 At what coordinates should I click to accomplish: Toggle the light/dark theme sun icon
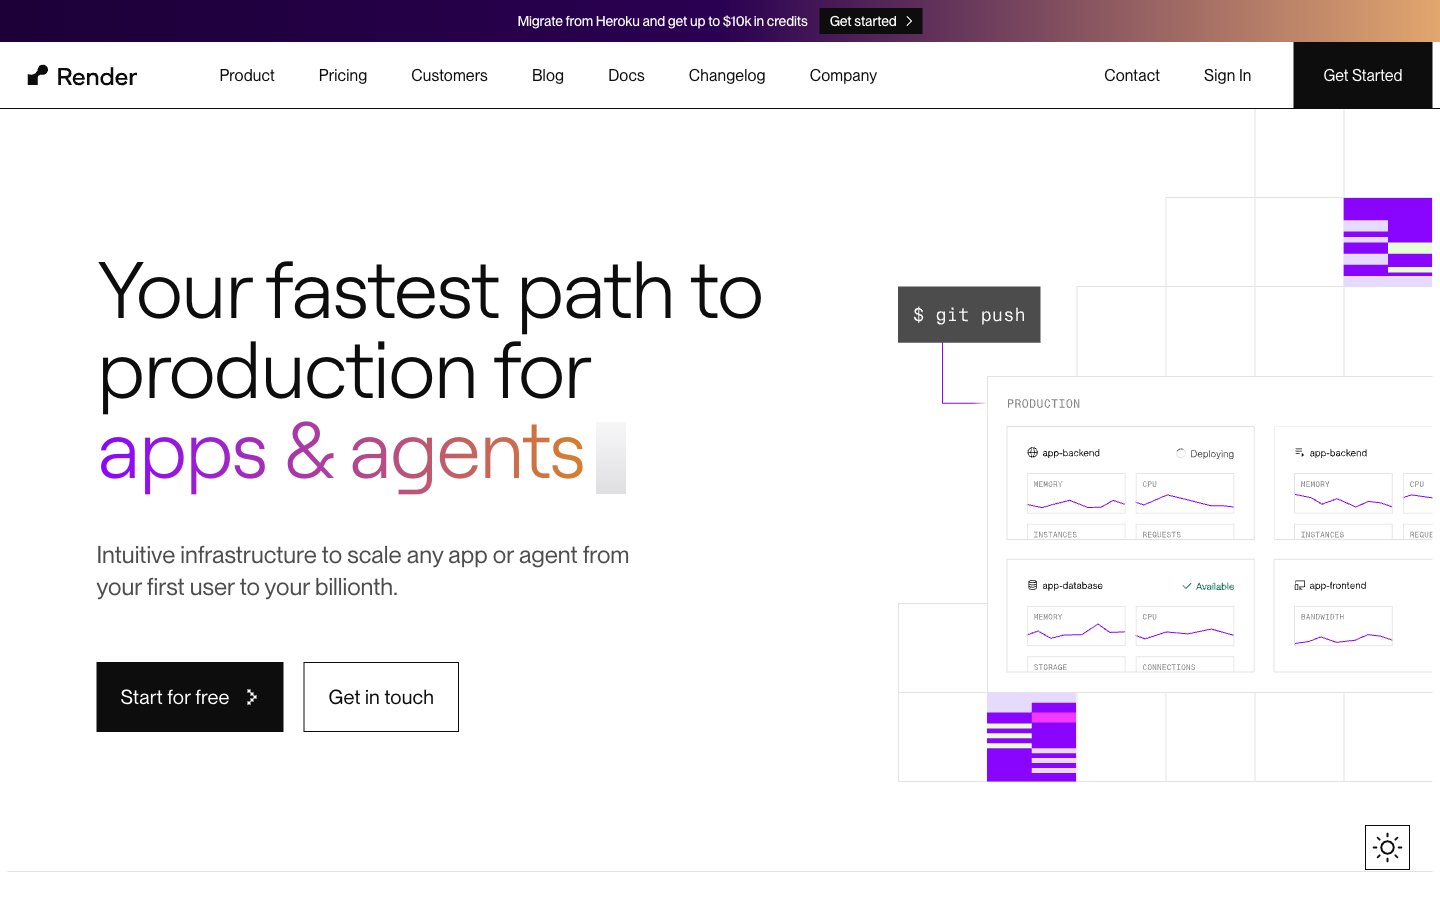coord(1387,848)
